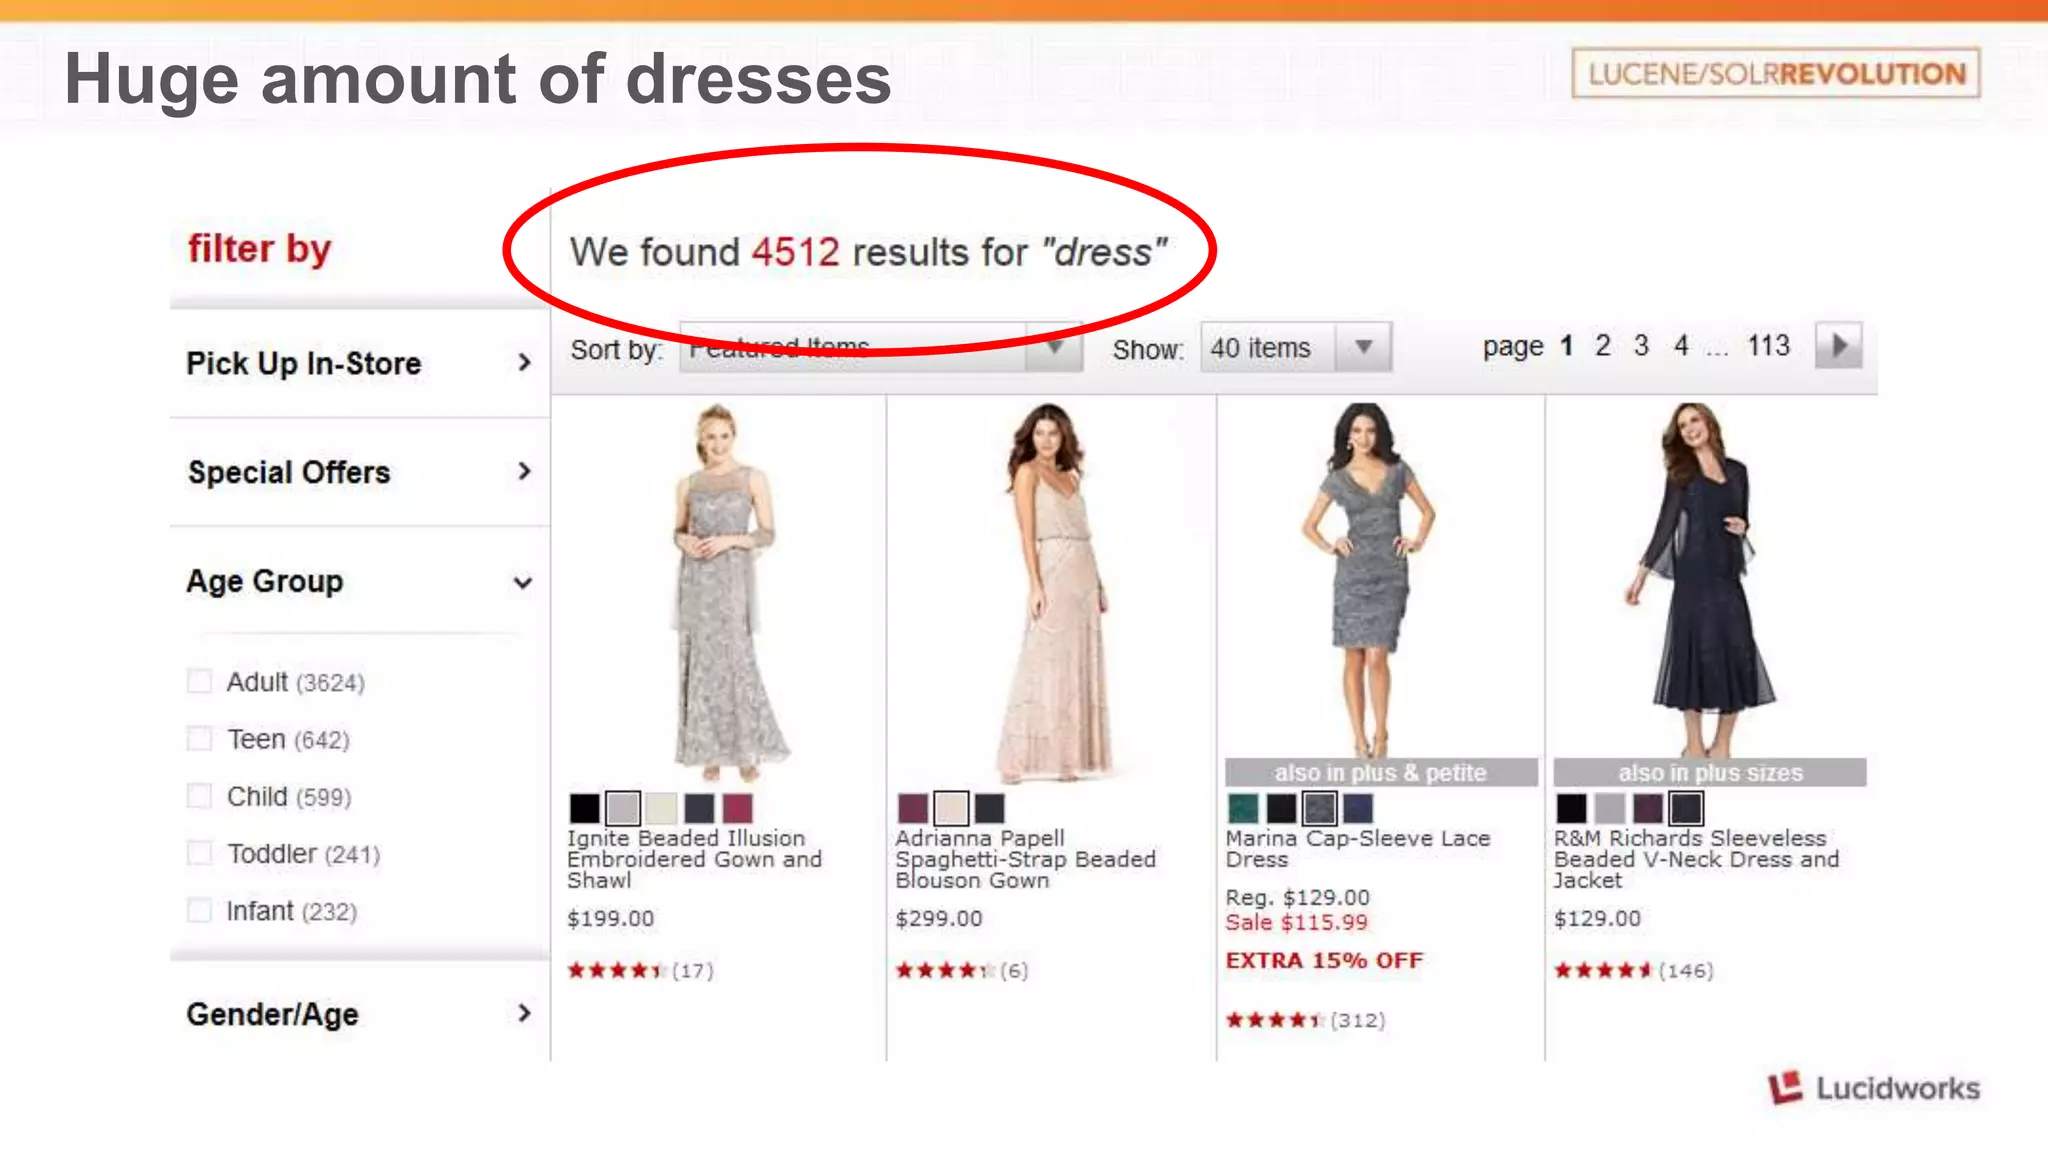The height and width of the screenshot is (1152, 2048).
Task: Click the Lucene/Solr Revolution logo
Action: tap(1776, 73)
